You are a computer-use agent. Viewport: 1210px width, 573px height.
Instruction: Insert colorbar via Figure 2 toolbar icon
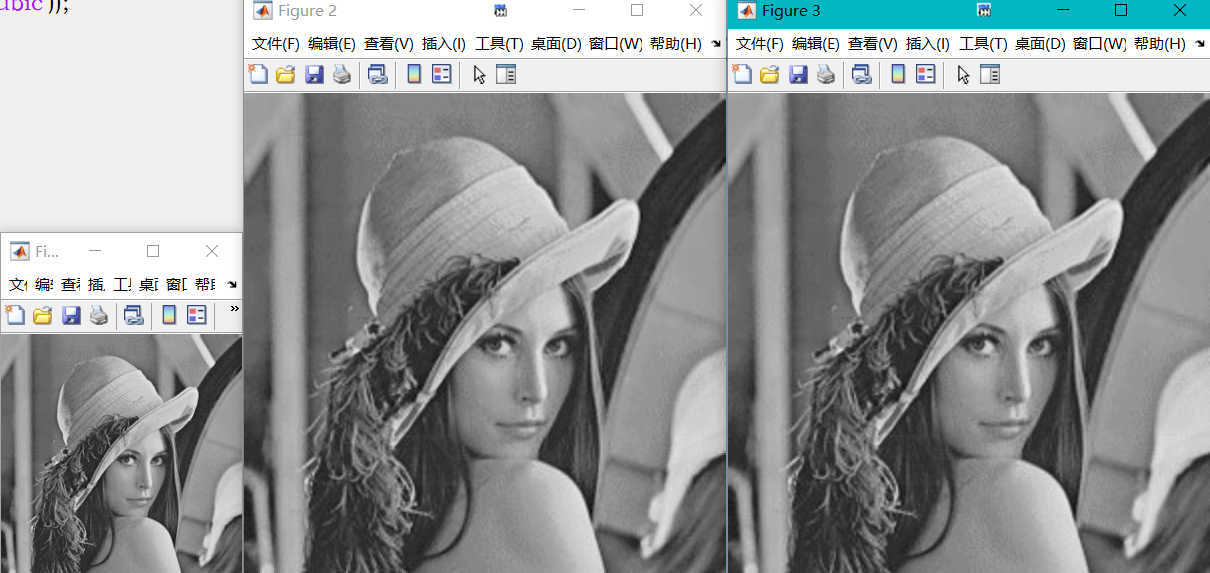(x=414, y=74)
